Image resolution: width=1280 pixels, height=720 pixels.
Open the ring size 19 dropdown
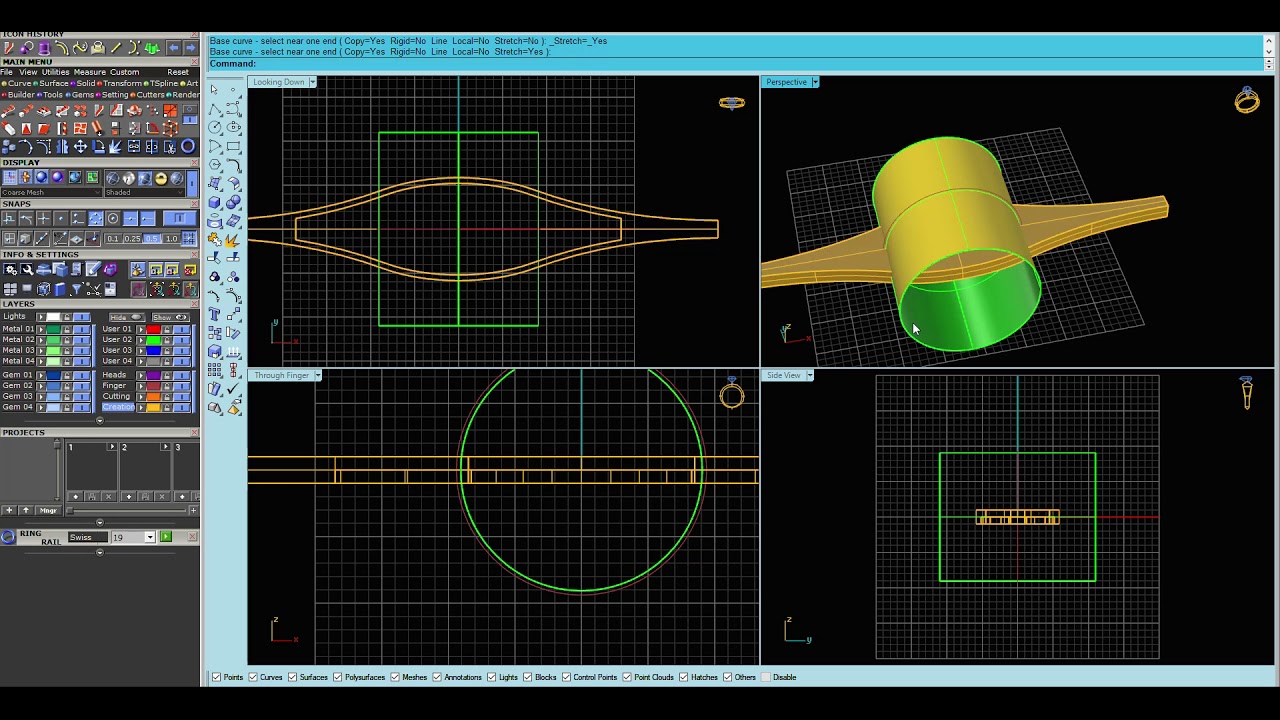(133, 537)
